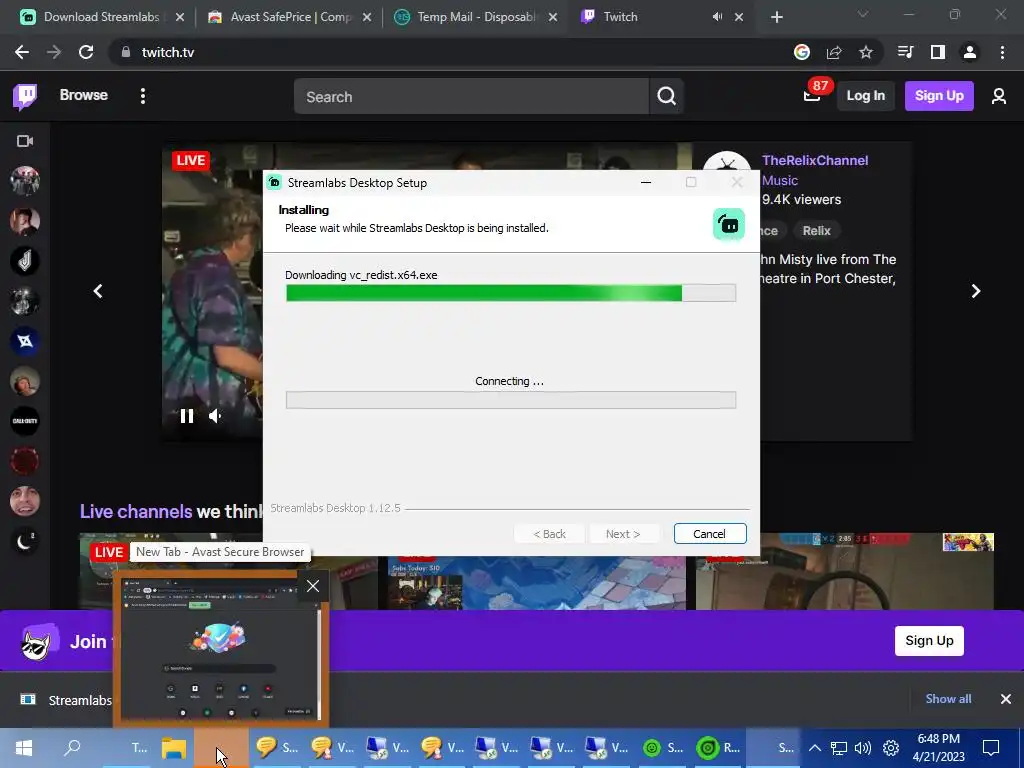The width and height of the screenshot is (1024, 768).
Task: Click the share page icon in address bar
Action: pyautogui.click(x=834, y=52)
